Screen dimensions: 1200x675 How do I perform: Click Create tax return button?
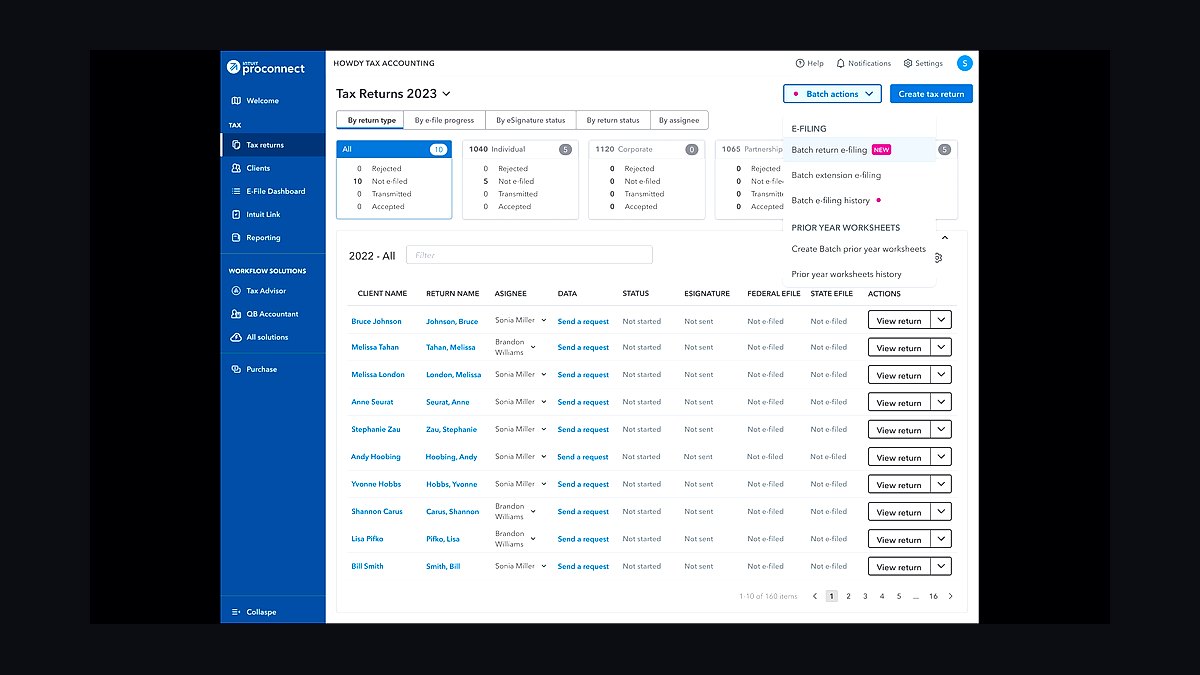(x=931, y=94)
